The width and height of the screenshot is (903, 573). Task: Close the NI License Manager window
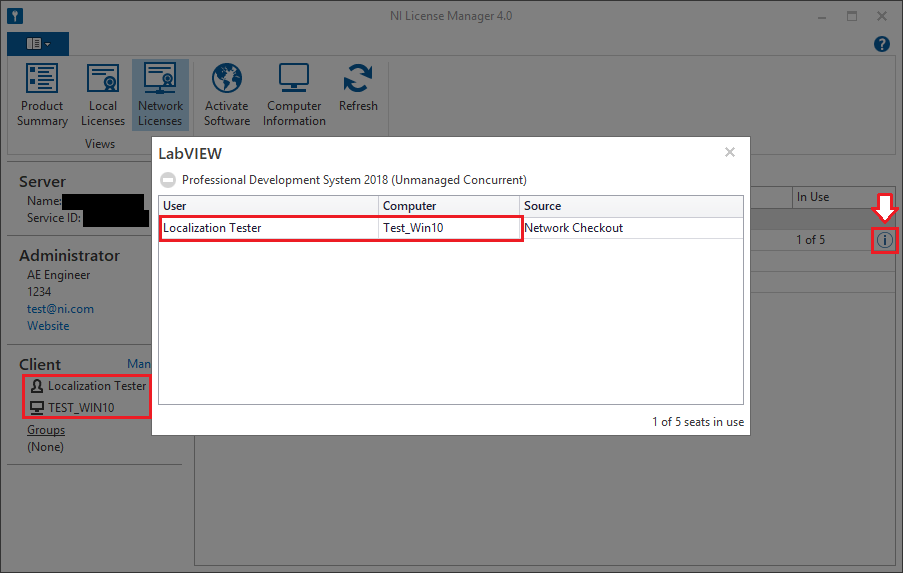(882, 16)
